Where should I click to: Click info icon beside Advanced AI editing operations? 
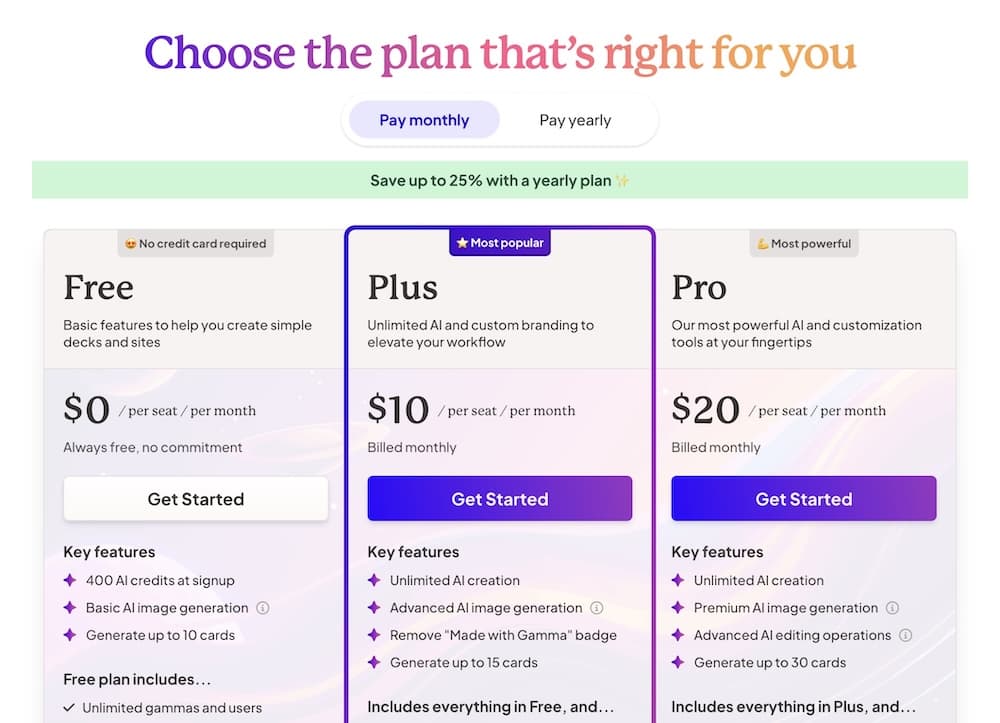coord(906,635)
